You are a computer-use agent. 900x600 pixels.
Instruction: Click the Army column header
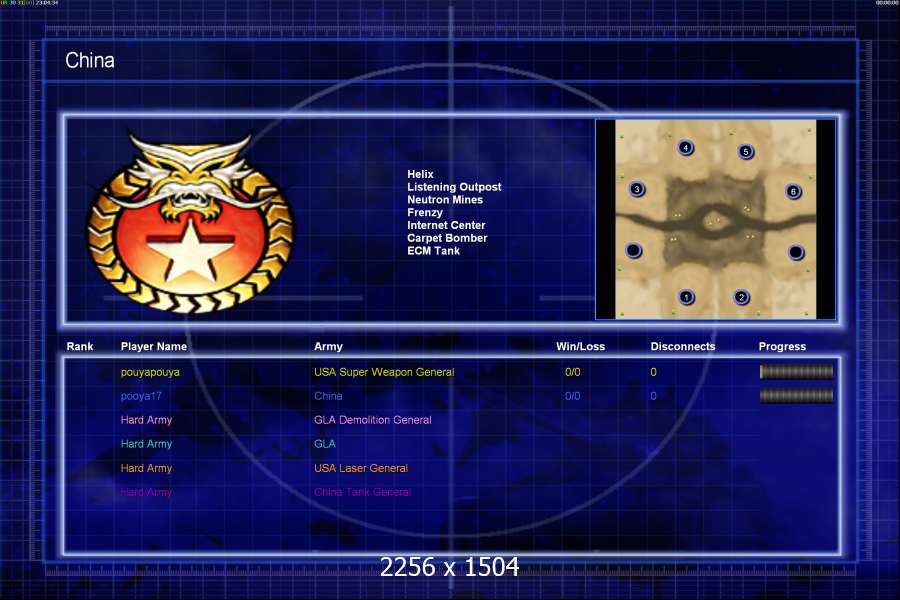click(328, 346)
